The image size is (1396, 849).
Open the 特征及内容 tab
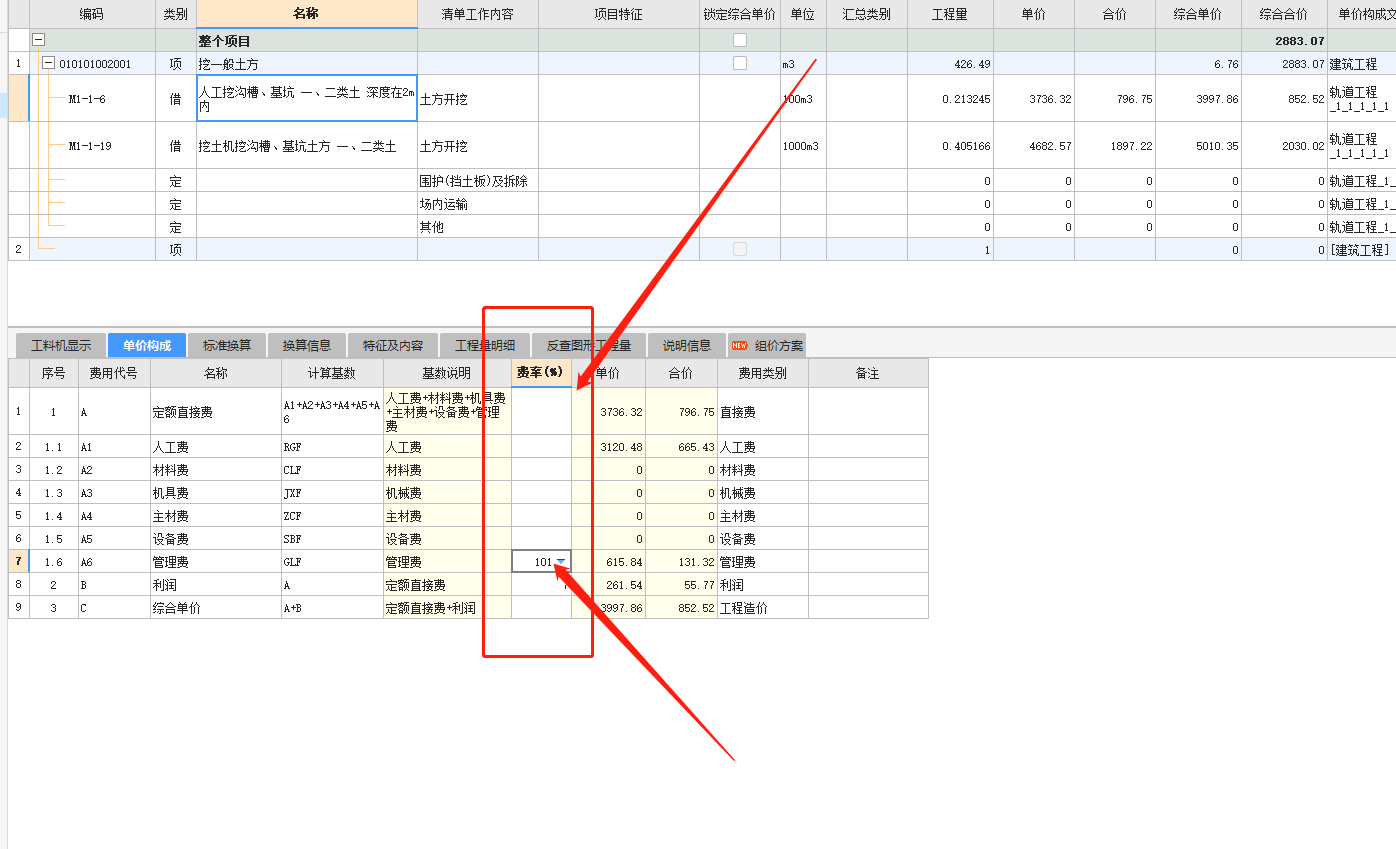(x=393, y=346)
